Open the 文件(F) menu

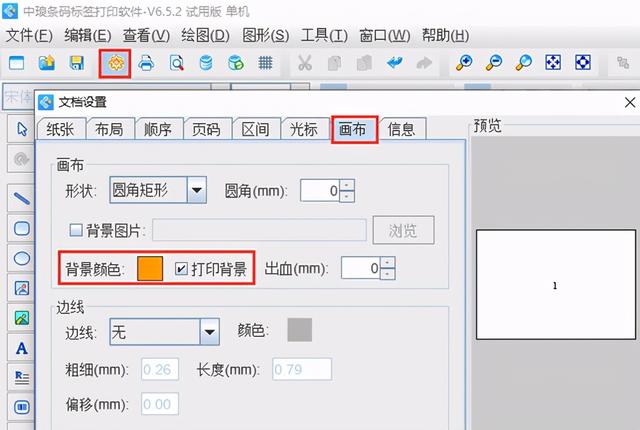29,35
